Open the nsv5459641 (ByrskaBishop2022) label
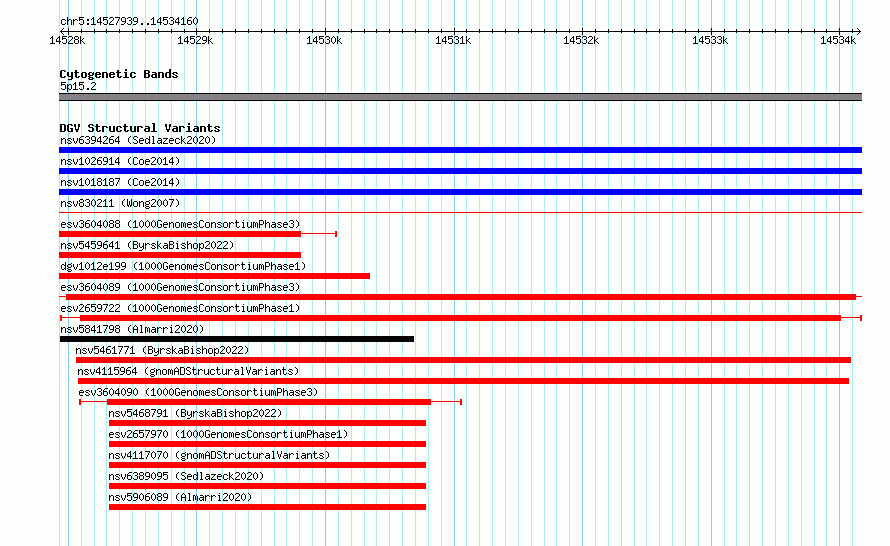The image size is (890, 546). coord(147,245)
